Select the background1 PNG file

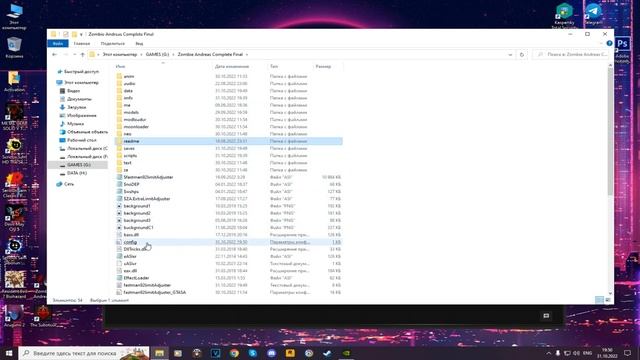(x=137, y=206)
